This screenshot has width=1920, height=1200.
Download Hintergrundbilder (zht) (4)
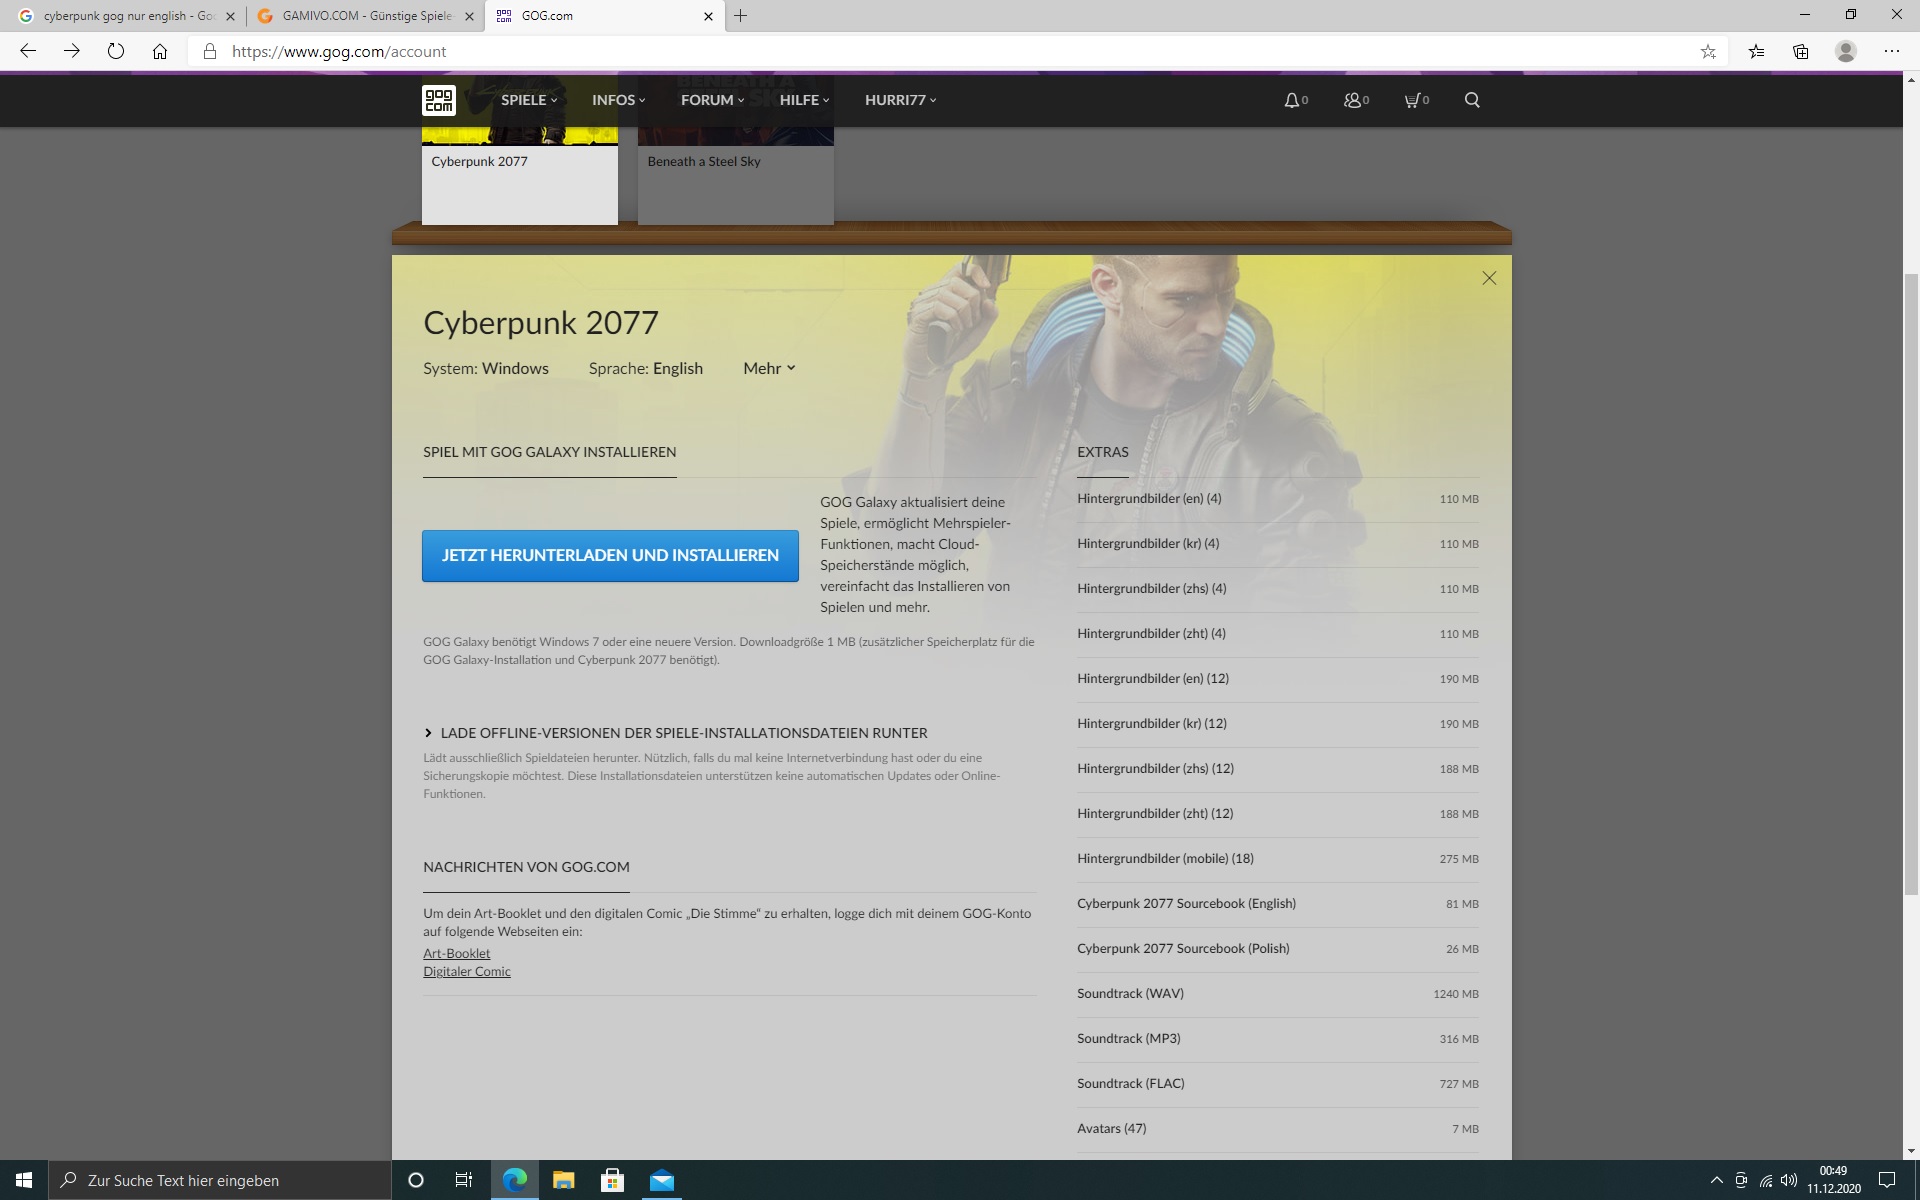click(1278, 634)
